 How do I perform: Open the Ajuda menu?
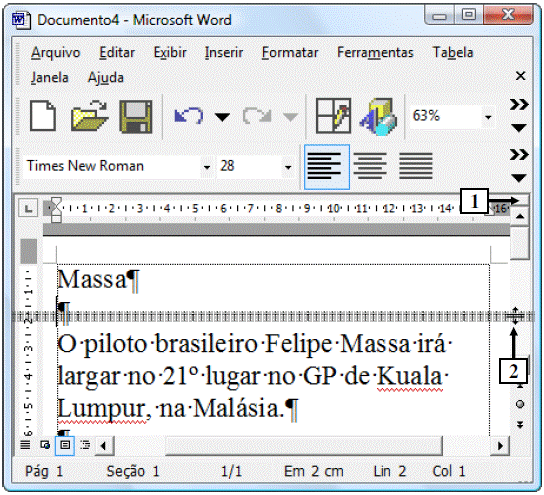pos(105,78)
